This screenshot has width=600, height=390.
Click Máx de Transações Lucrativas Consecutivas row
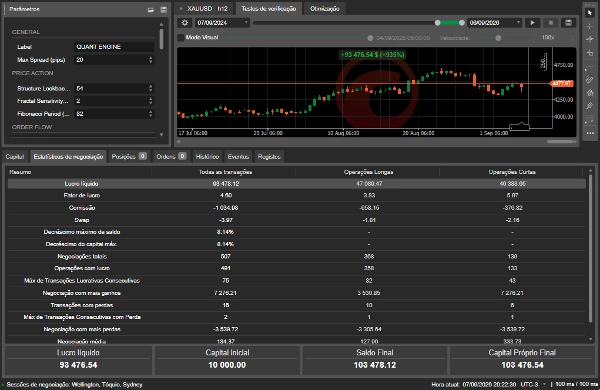coord(297,281)
